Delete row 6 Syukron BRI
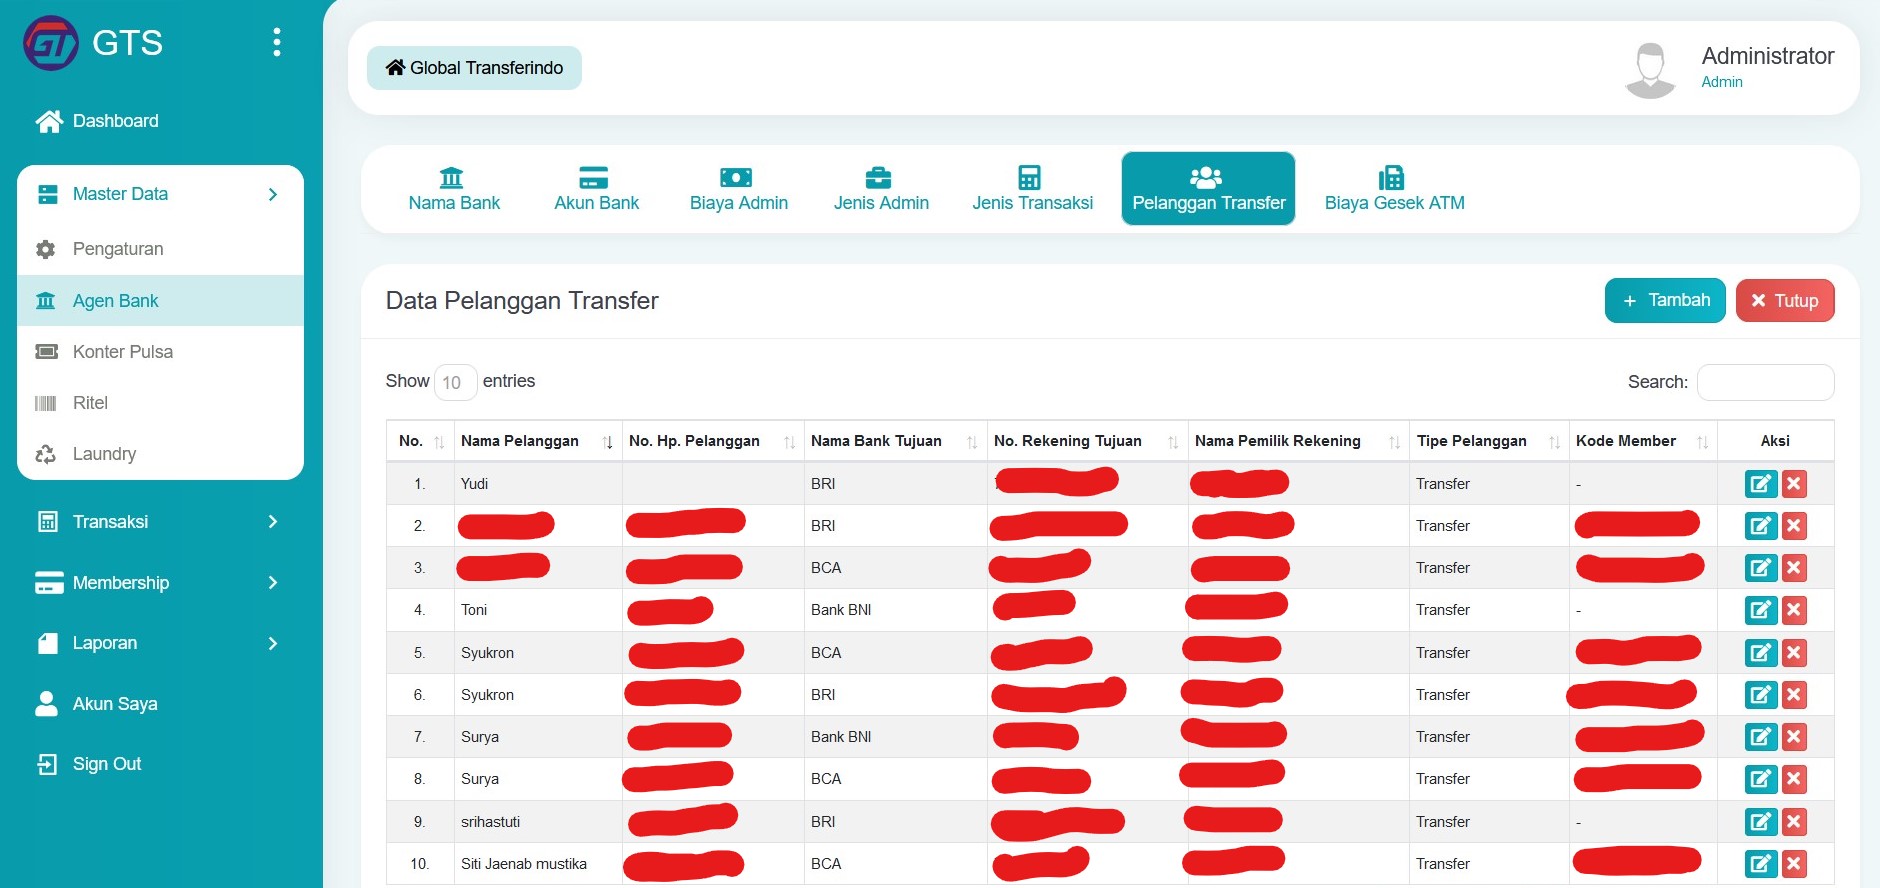The width and height of the screenshot is (1880, 888). click(x=1794, y=695)
